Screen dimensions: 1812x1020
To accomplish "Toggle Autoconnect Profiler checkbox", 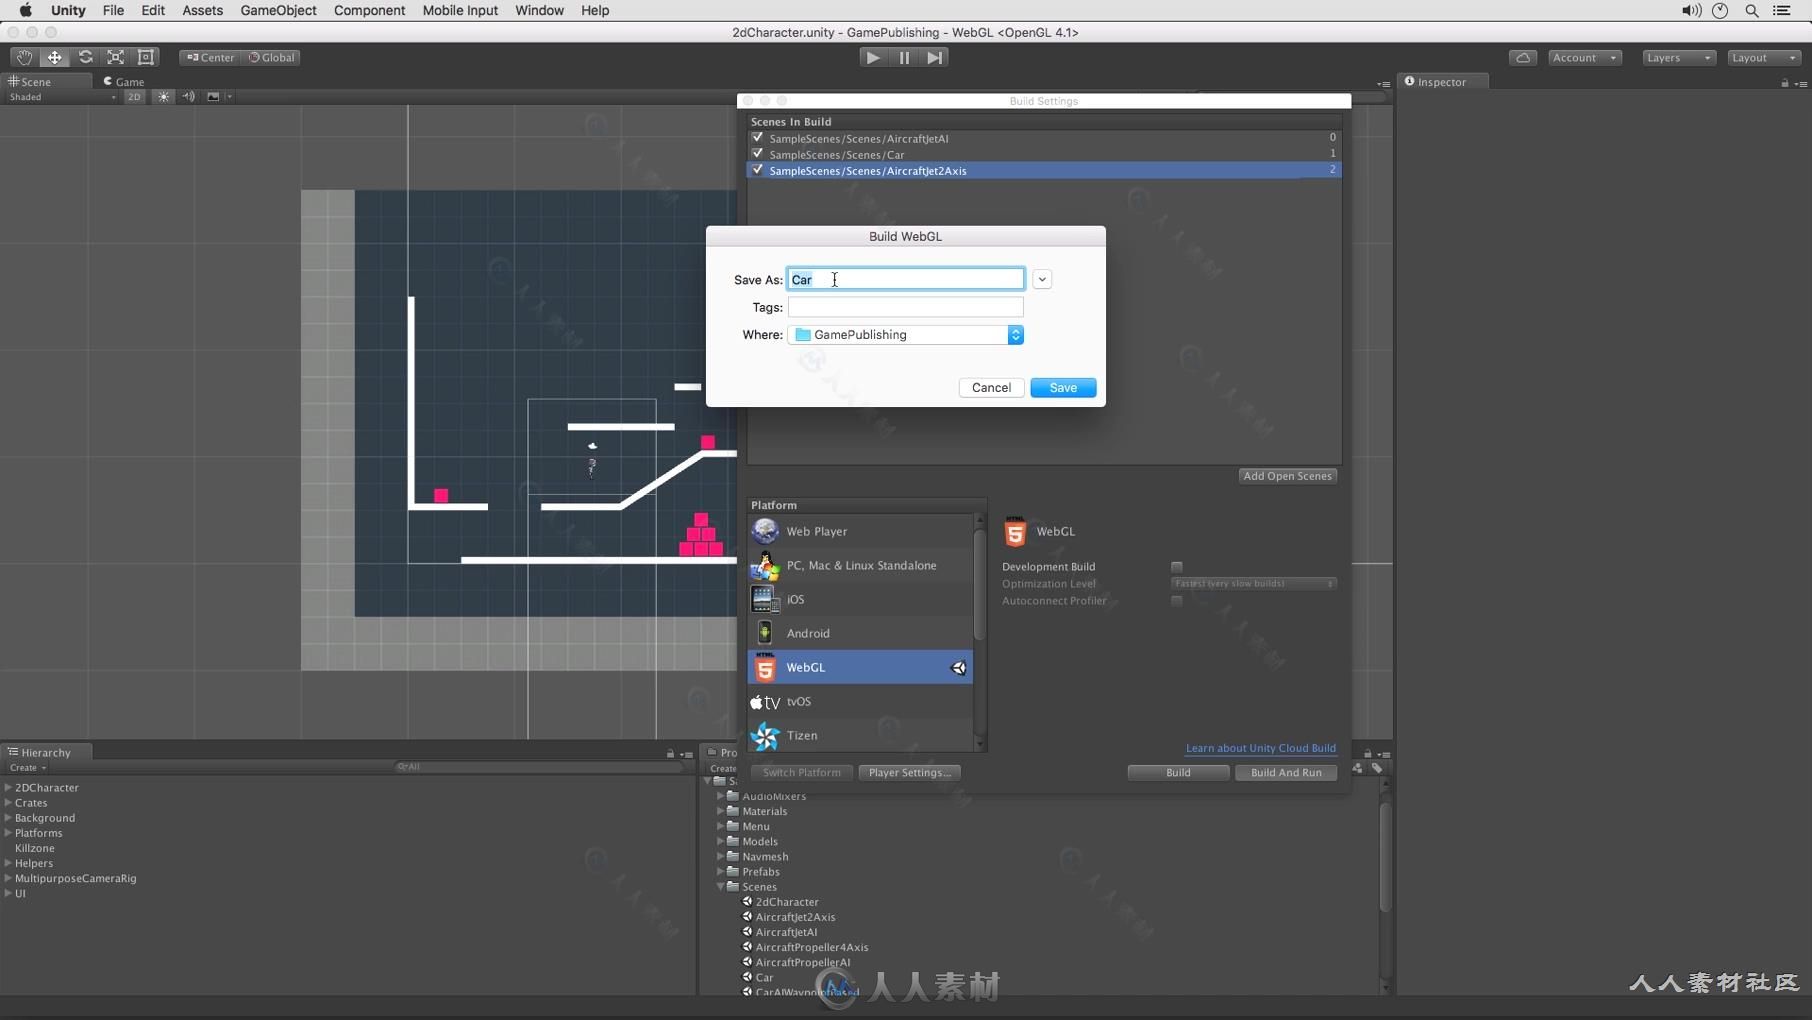I will coord(1177,601).
